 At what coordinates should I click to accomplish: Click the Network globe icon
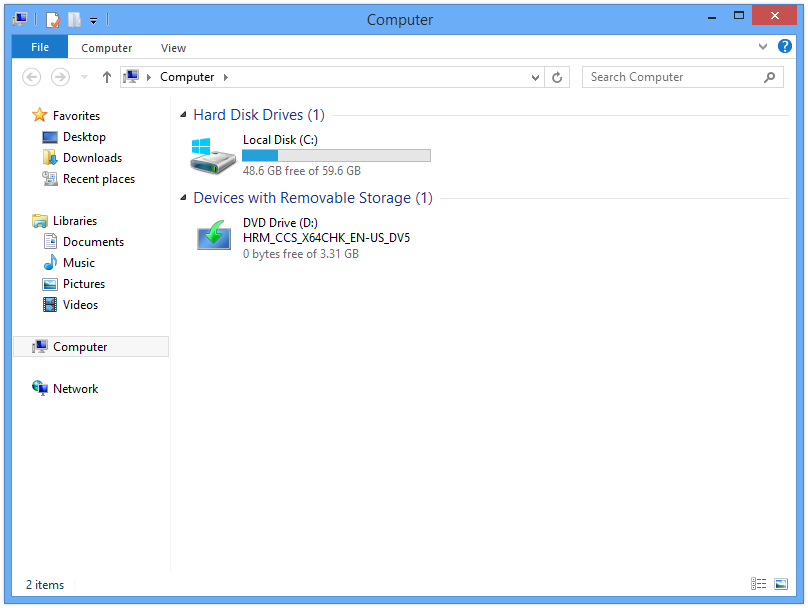(x=40, y=388)
